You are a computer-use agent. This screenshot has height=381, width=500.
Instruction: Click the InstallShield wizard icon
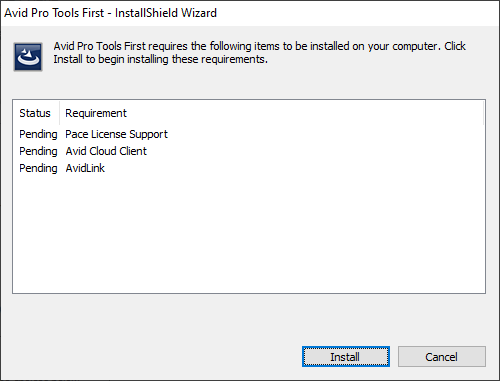[x=28, y=57]
